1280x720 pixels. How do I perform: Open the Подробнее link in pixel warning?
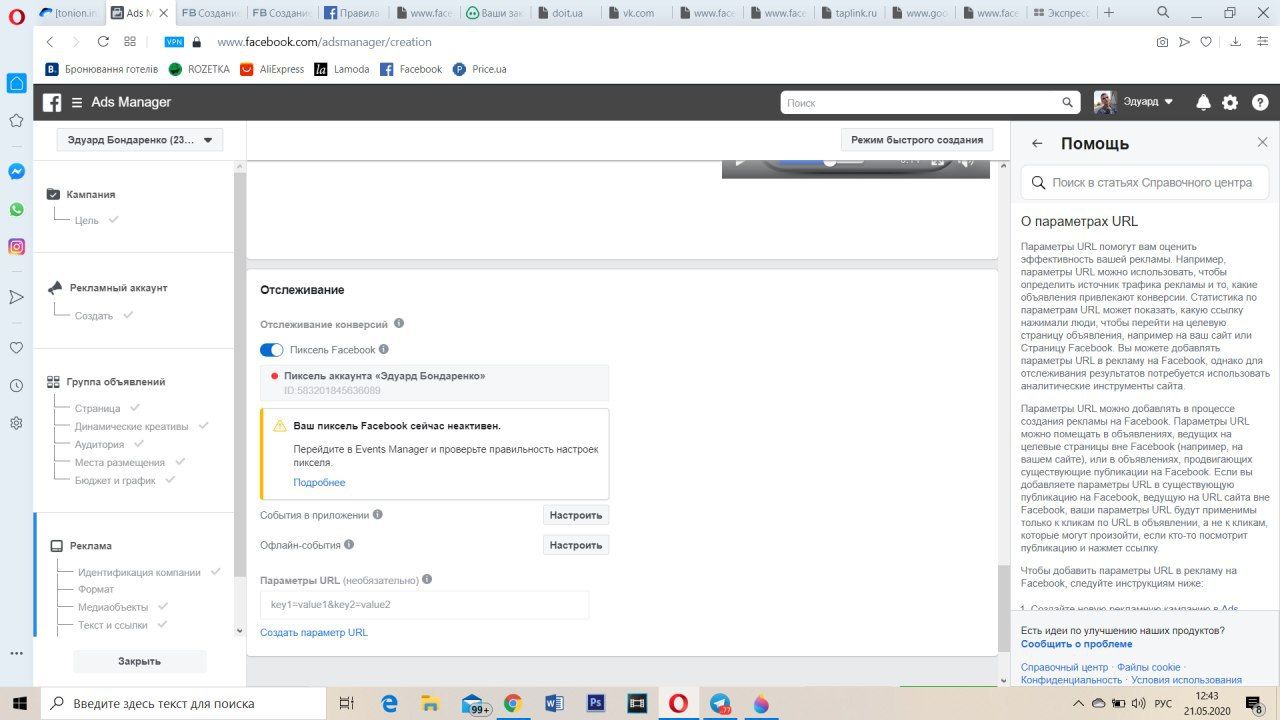(319, 482)
